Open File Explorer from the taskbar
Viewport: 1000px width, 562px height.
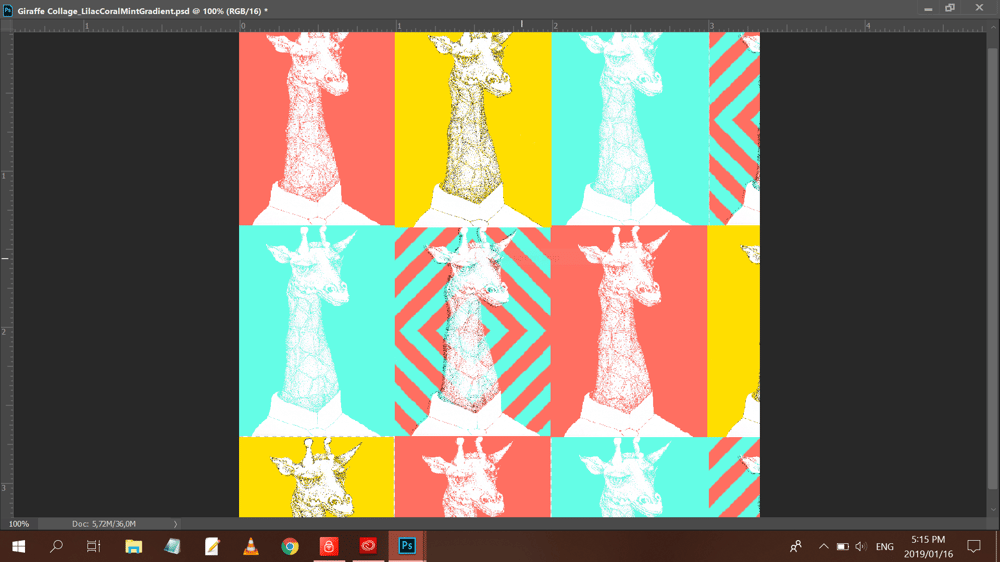pyautogui.click(x=133, y=547)
